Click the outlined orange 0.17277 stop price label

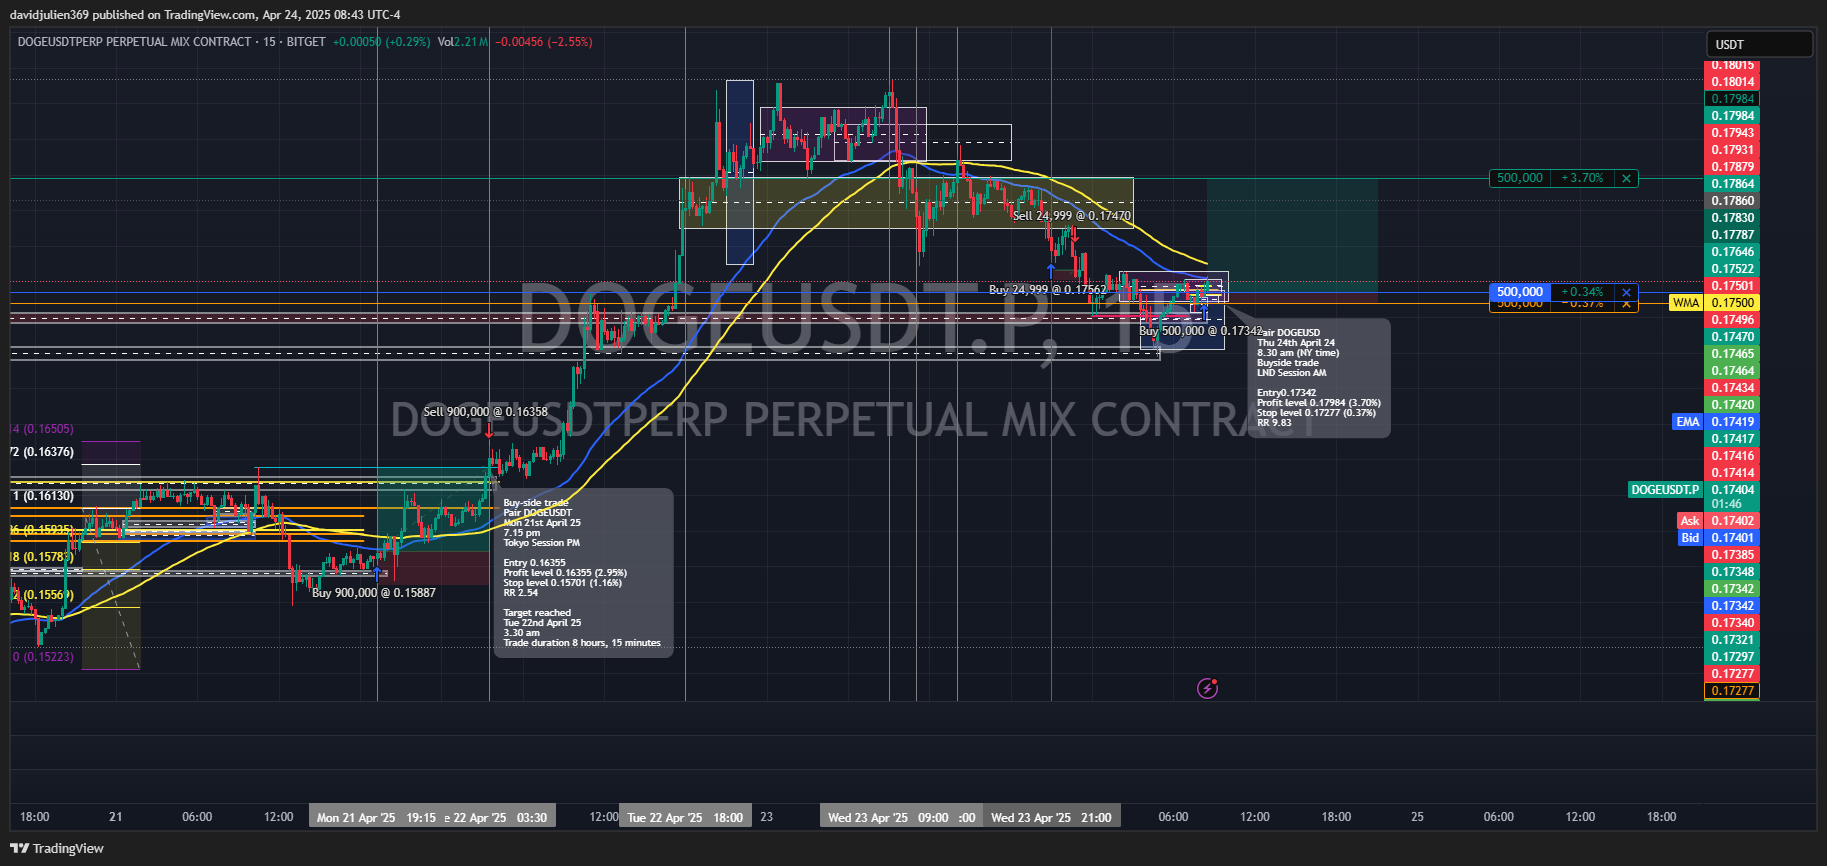click(1732, 691)
